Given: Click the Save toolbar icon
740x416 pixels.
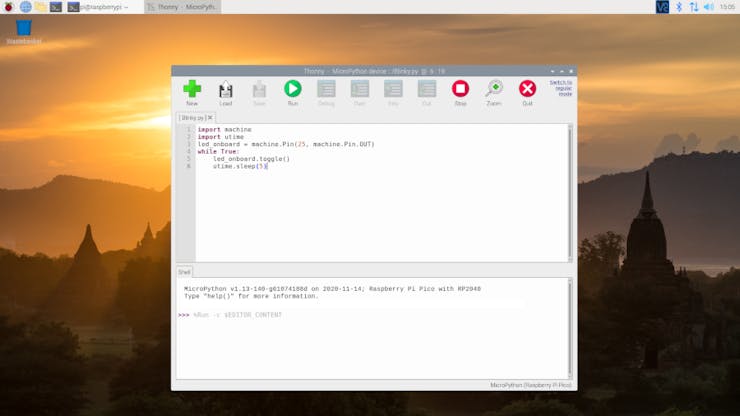Looking at the screenshot, I should [259, 92].
